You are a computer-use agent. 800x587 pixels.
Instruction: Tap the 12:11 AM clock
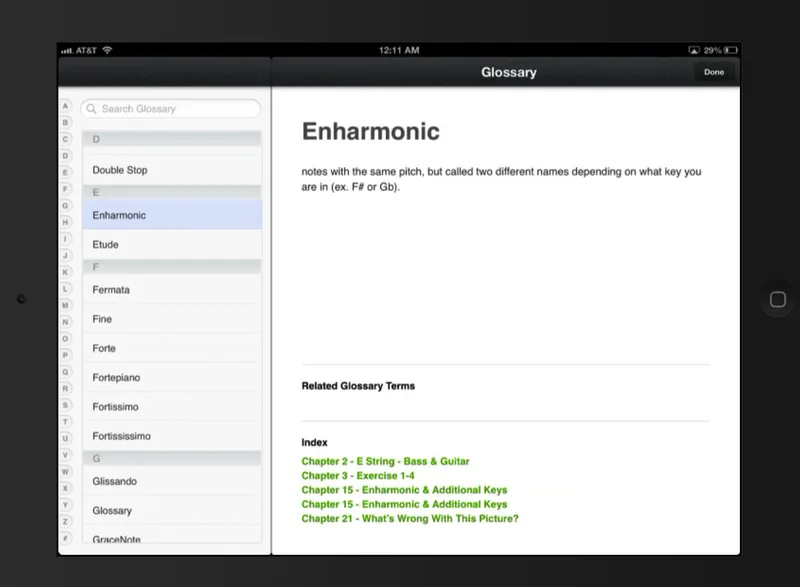pos(399,50)
